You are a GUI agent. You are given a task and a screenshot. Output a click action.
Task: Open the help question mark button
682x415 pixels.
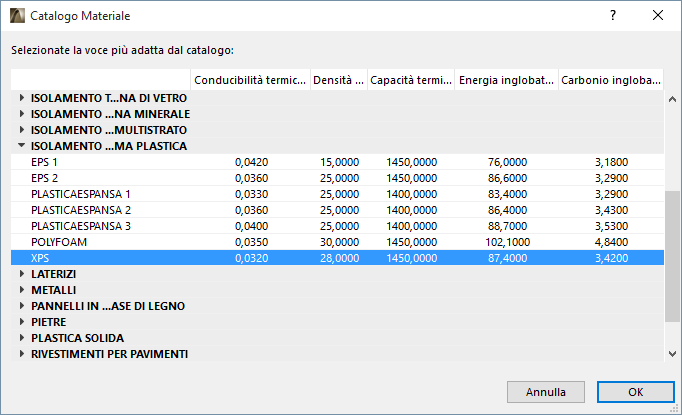click(x=613, y=16)
